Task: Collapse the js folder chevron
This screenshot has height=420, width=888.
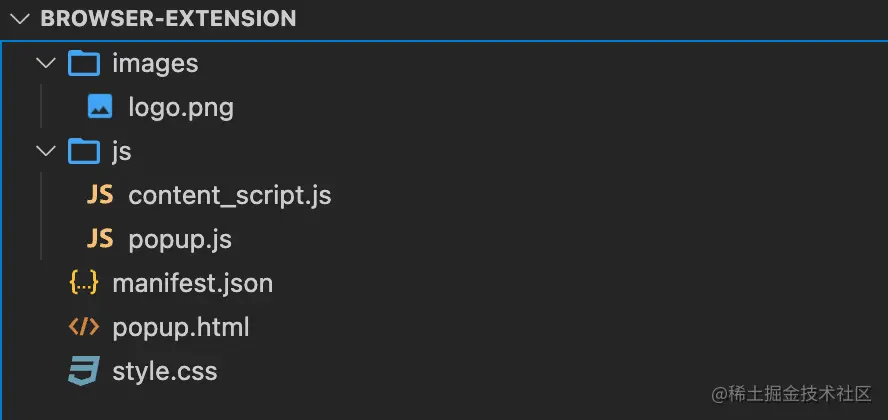Action: coord(45,151)
